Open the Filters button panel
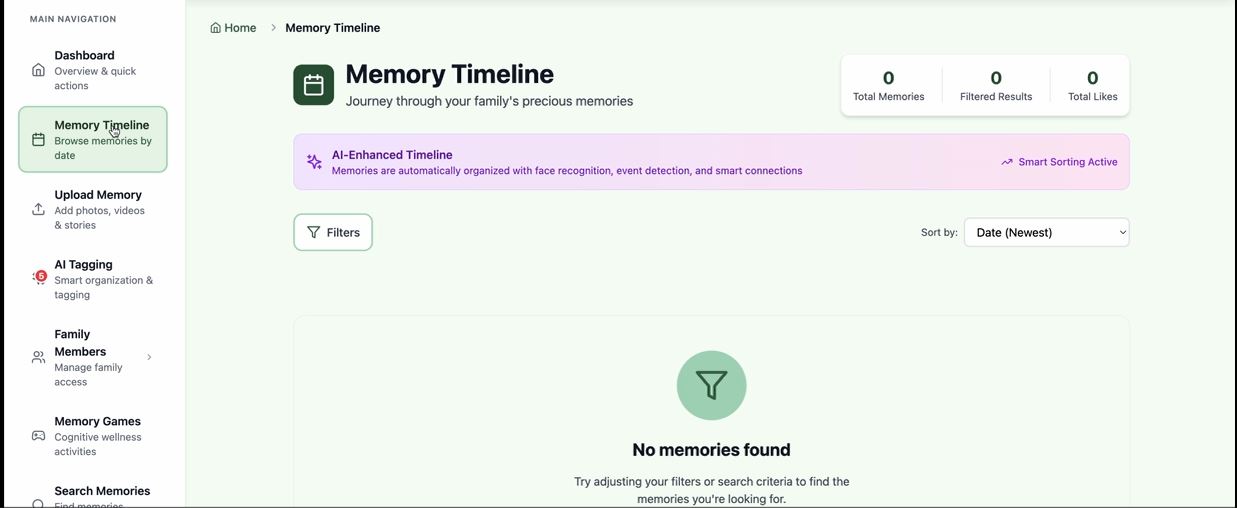Screen dimensions: 1237x508 [333, 232]
